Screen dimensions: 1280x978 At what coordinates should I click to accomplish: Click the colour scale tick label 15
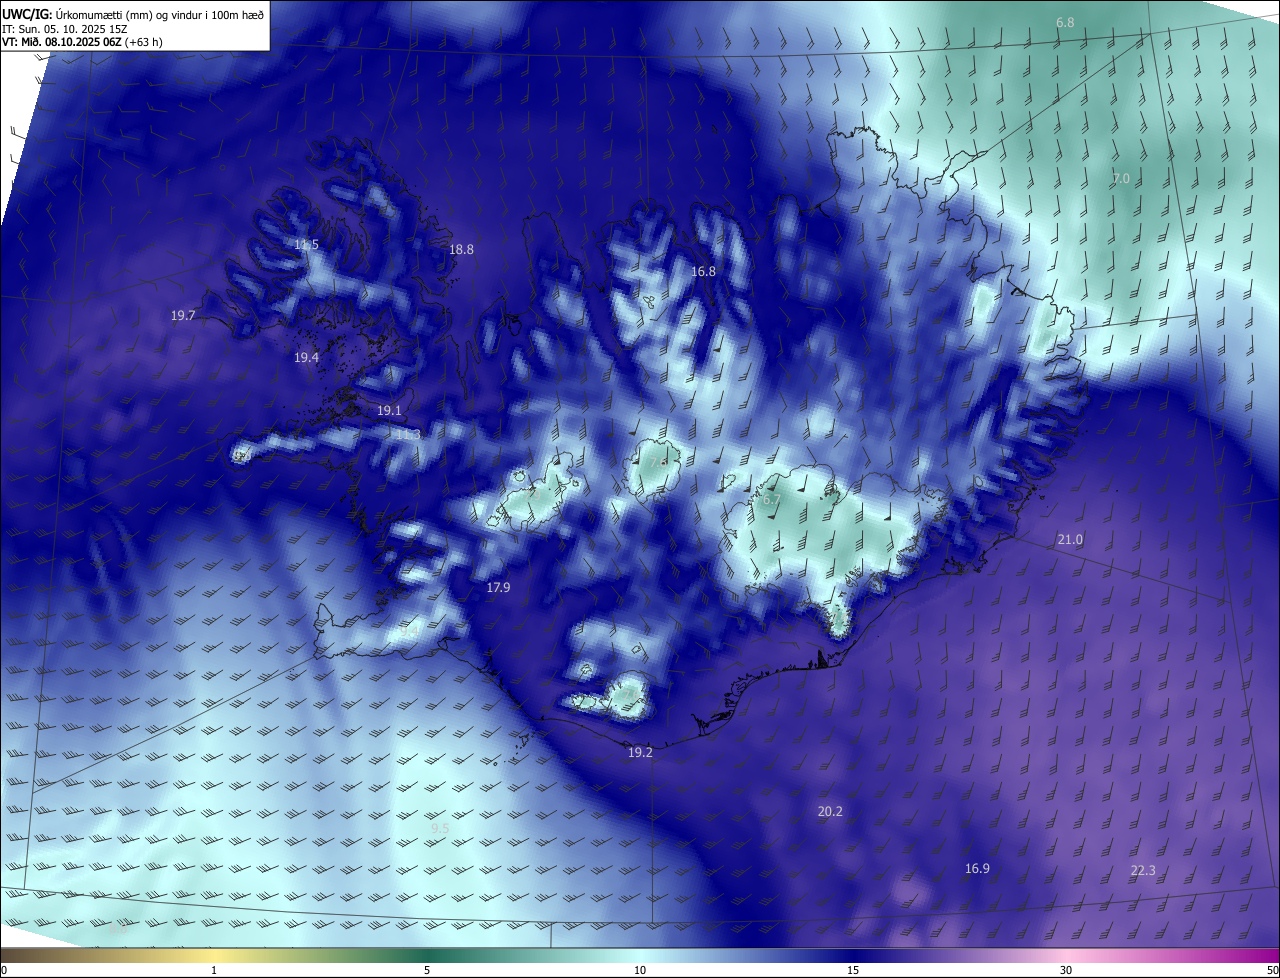[853, 970]
